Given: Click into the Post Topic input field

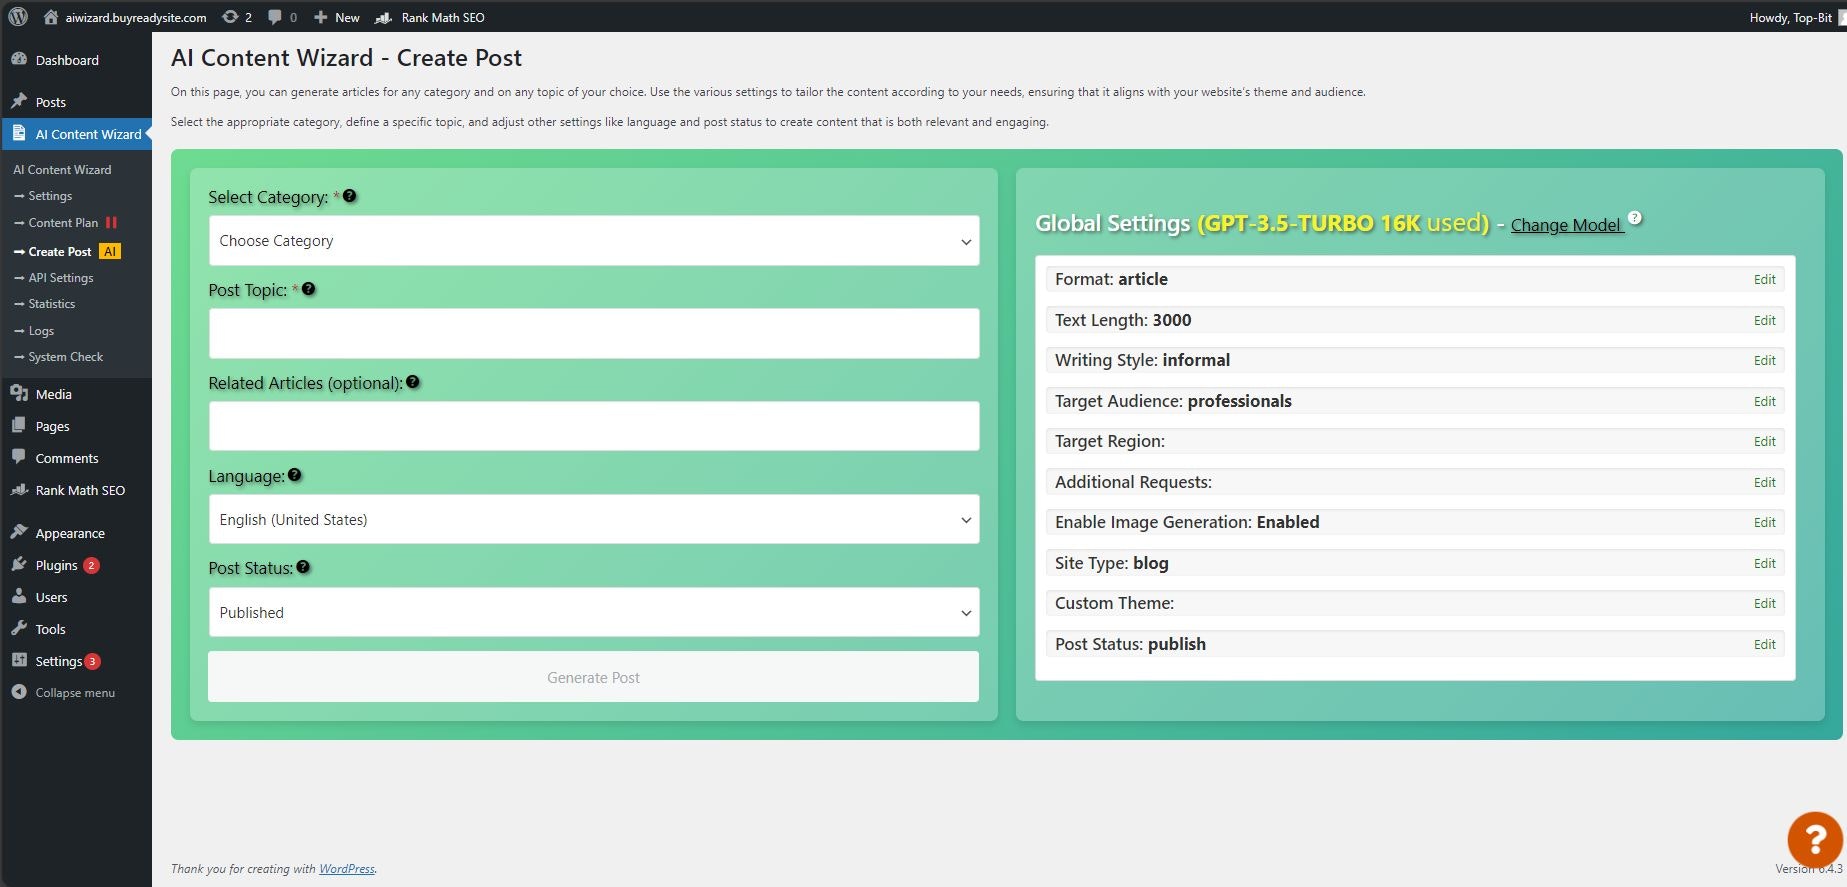Looking at the screenshot, I should click(x=594, y=334).
